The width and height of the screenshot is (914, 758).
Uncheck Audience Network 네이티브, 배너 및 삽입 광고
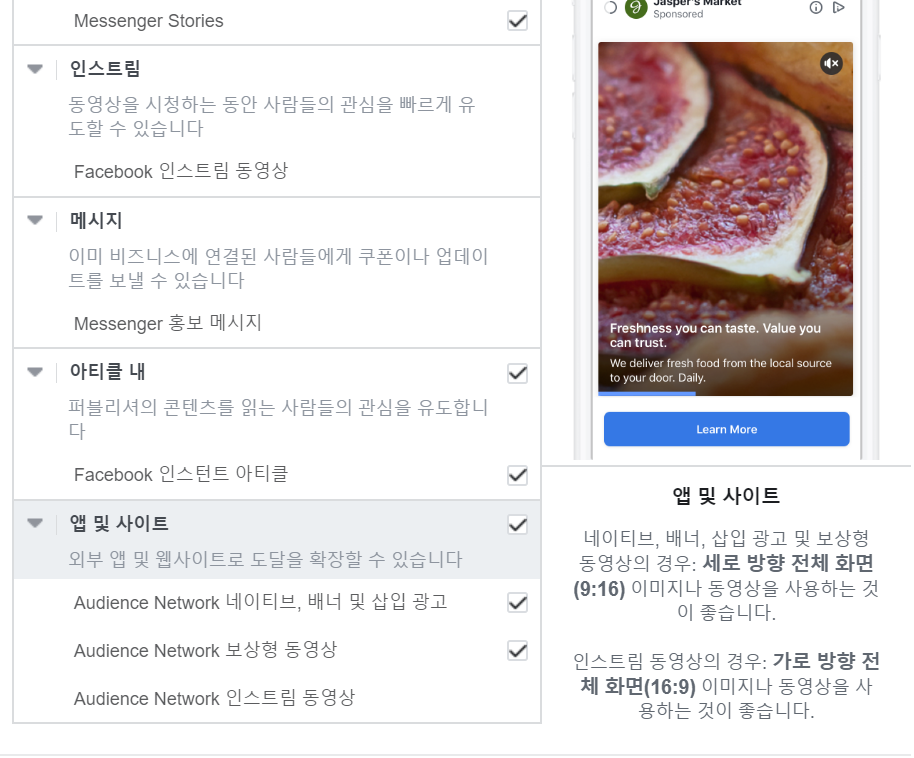click(x=518, y=602)
